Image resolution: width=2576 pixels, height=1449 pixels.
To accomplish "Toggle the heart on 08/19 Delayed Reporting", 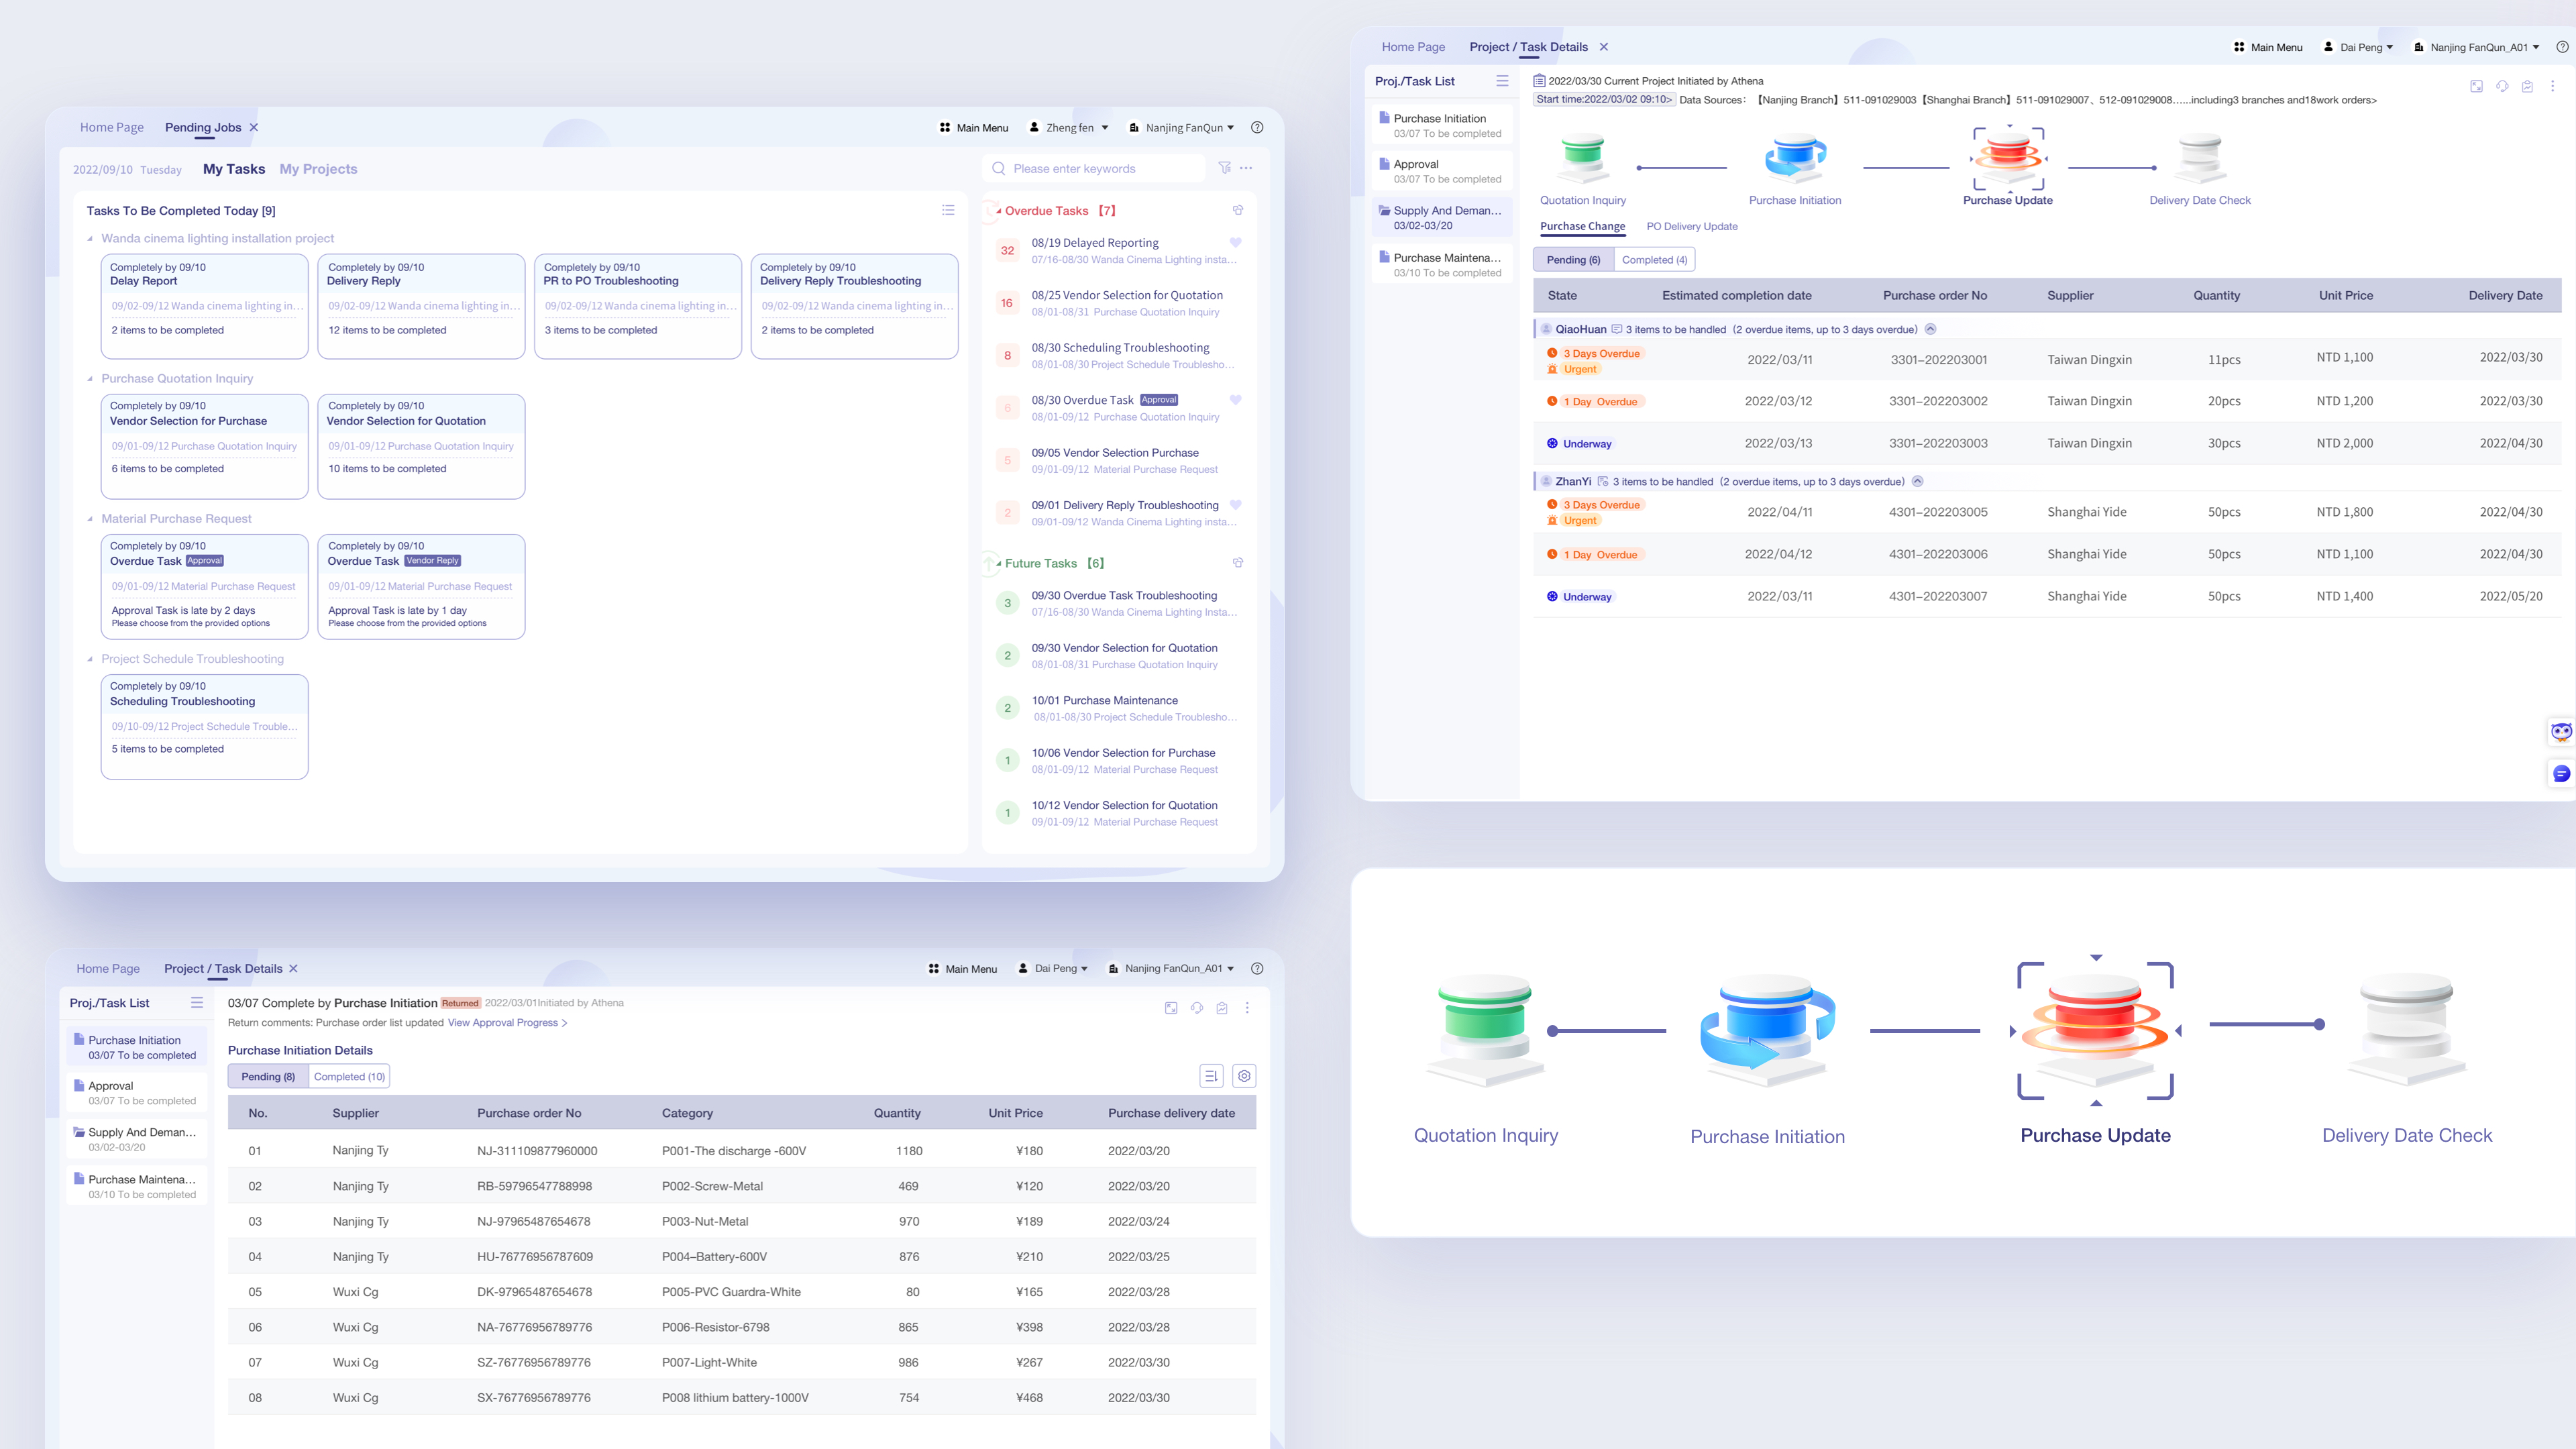I will tap(1236, 243).
